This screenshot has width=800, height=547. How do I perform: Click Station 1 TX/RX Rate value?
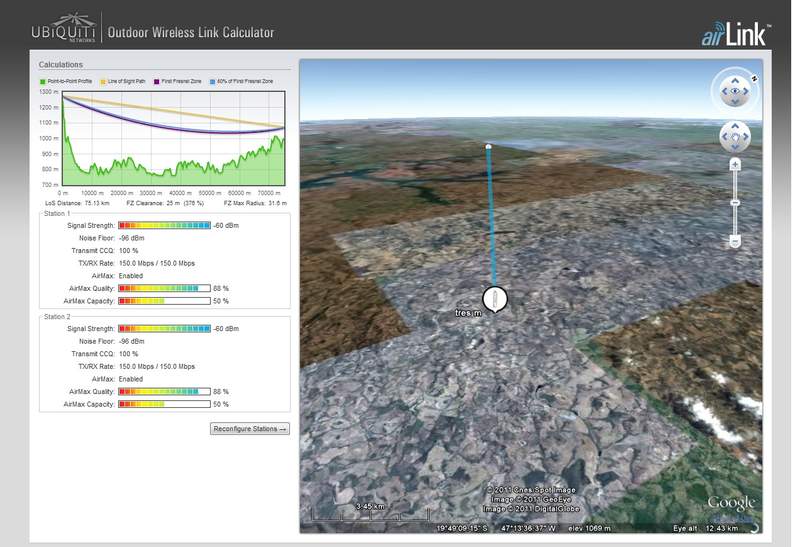157,263
